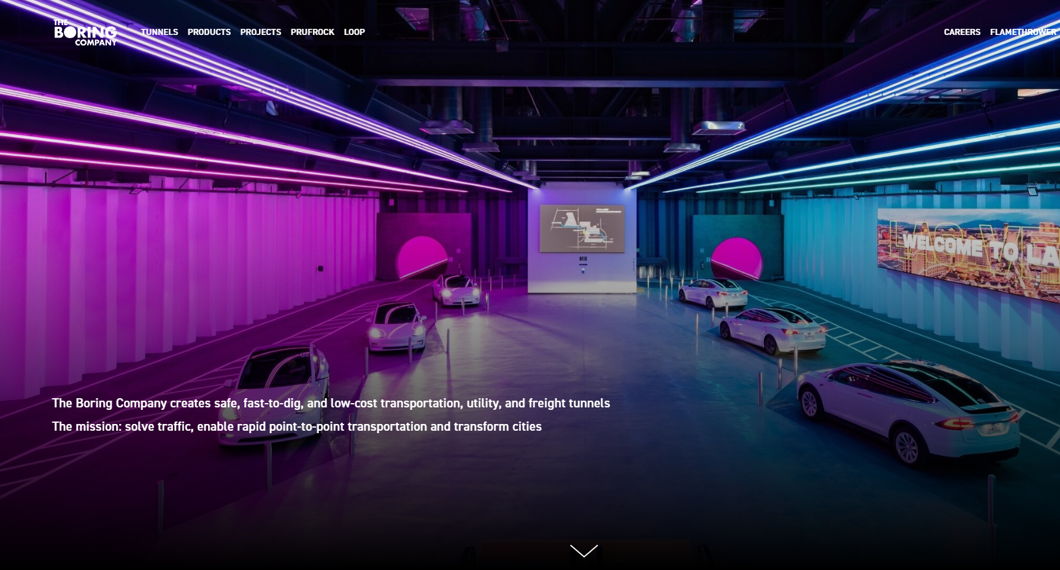Click the 'creates safe, fast-to-dig' tagline text
Screen dimensions: 1060x570
pos(331,403)
